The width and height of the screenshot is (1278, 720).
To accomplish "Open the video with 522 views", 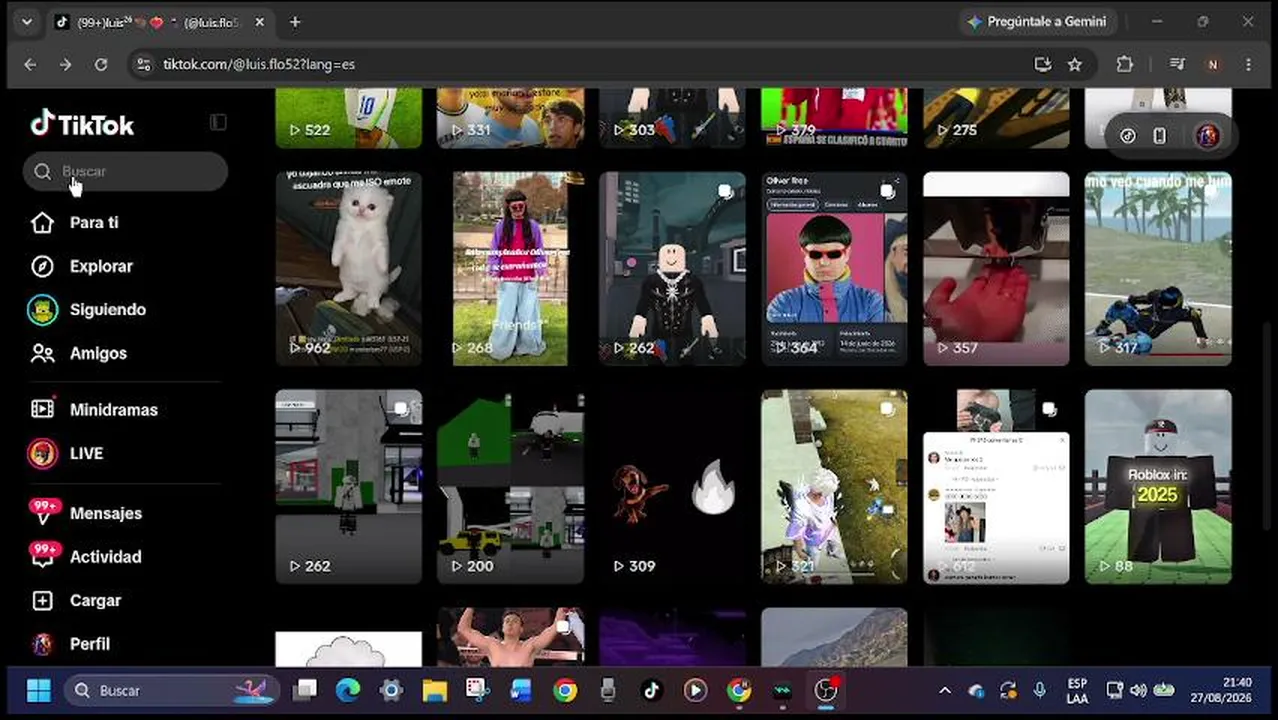I will (x=348, y=118).
